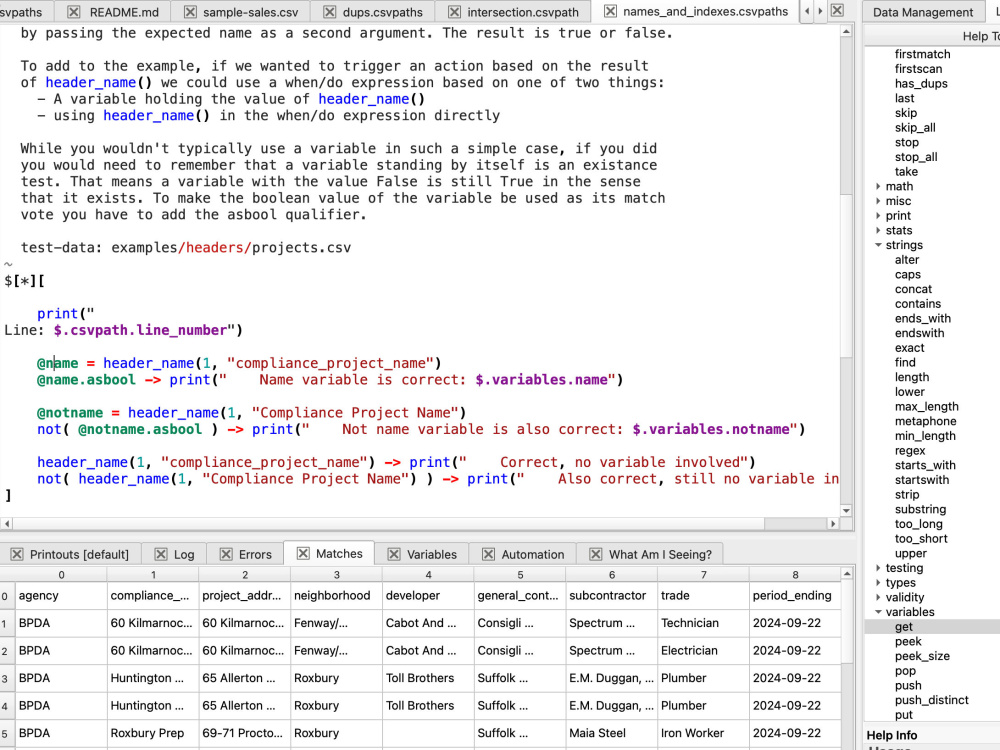Close the Log panel tab via its X icon

pyautogui.click(x=161, y=554)
